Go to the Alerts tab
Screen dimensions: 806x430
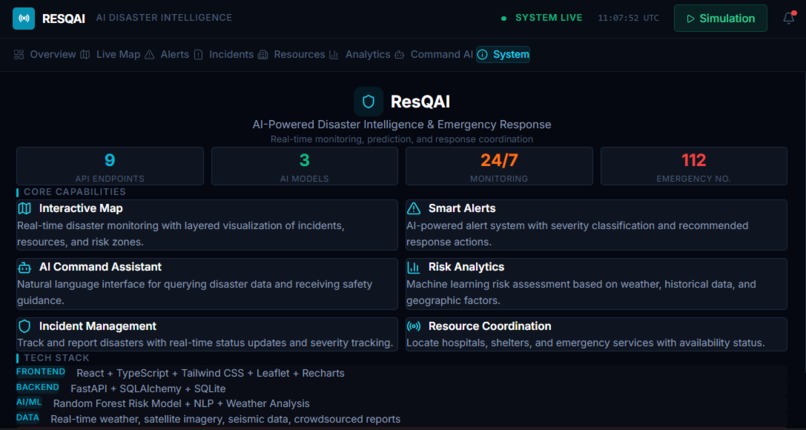[x=167, y=54]
